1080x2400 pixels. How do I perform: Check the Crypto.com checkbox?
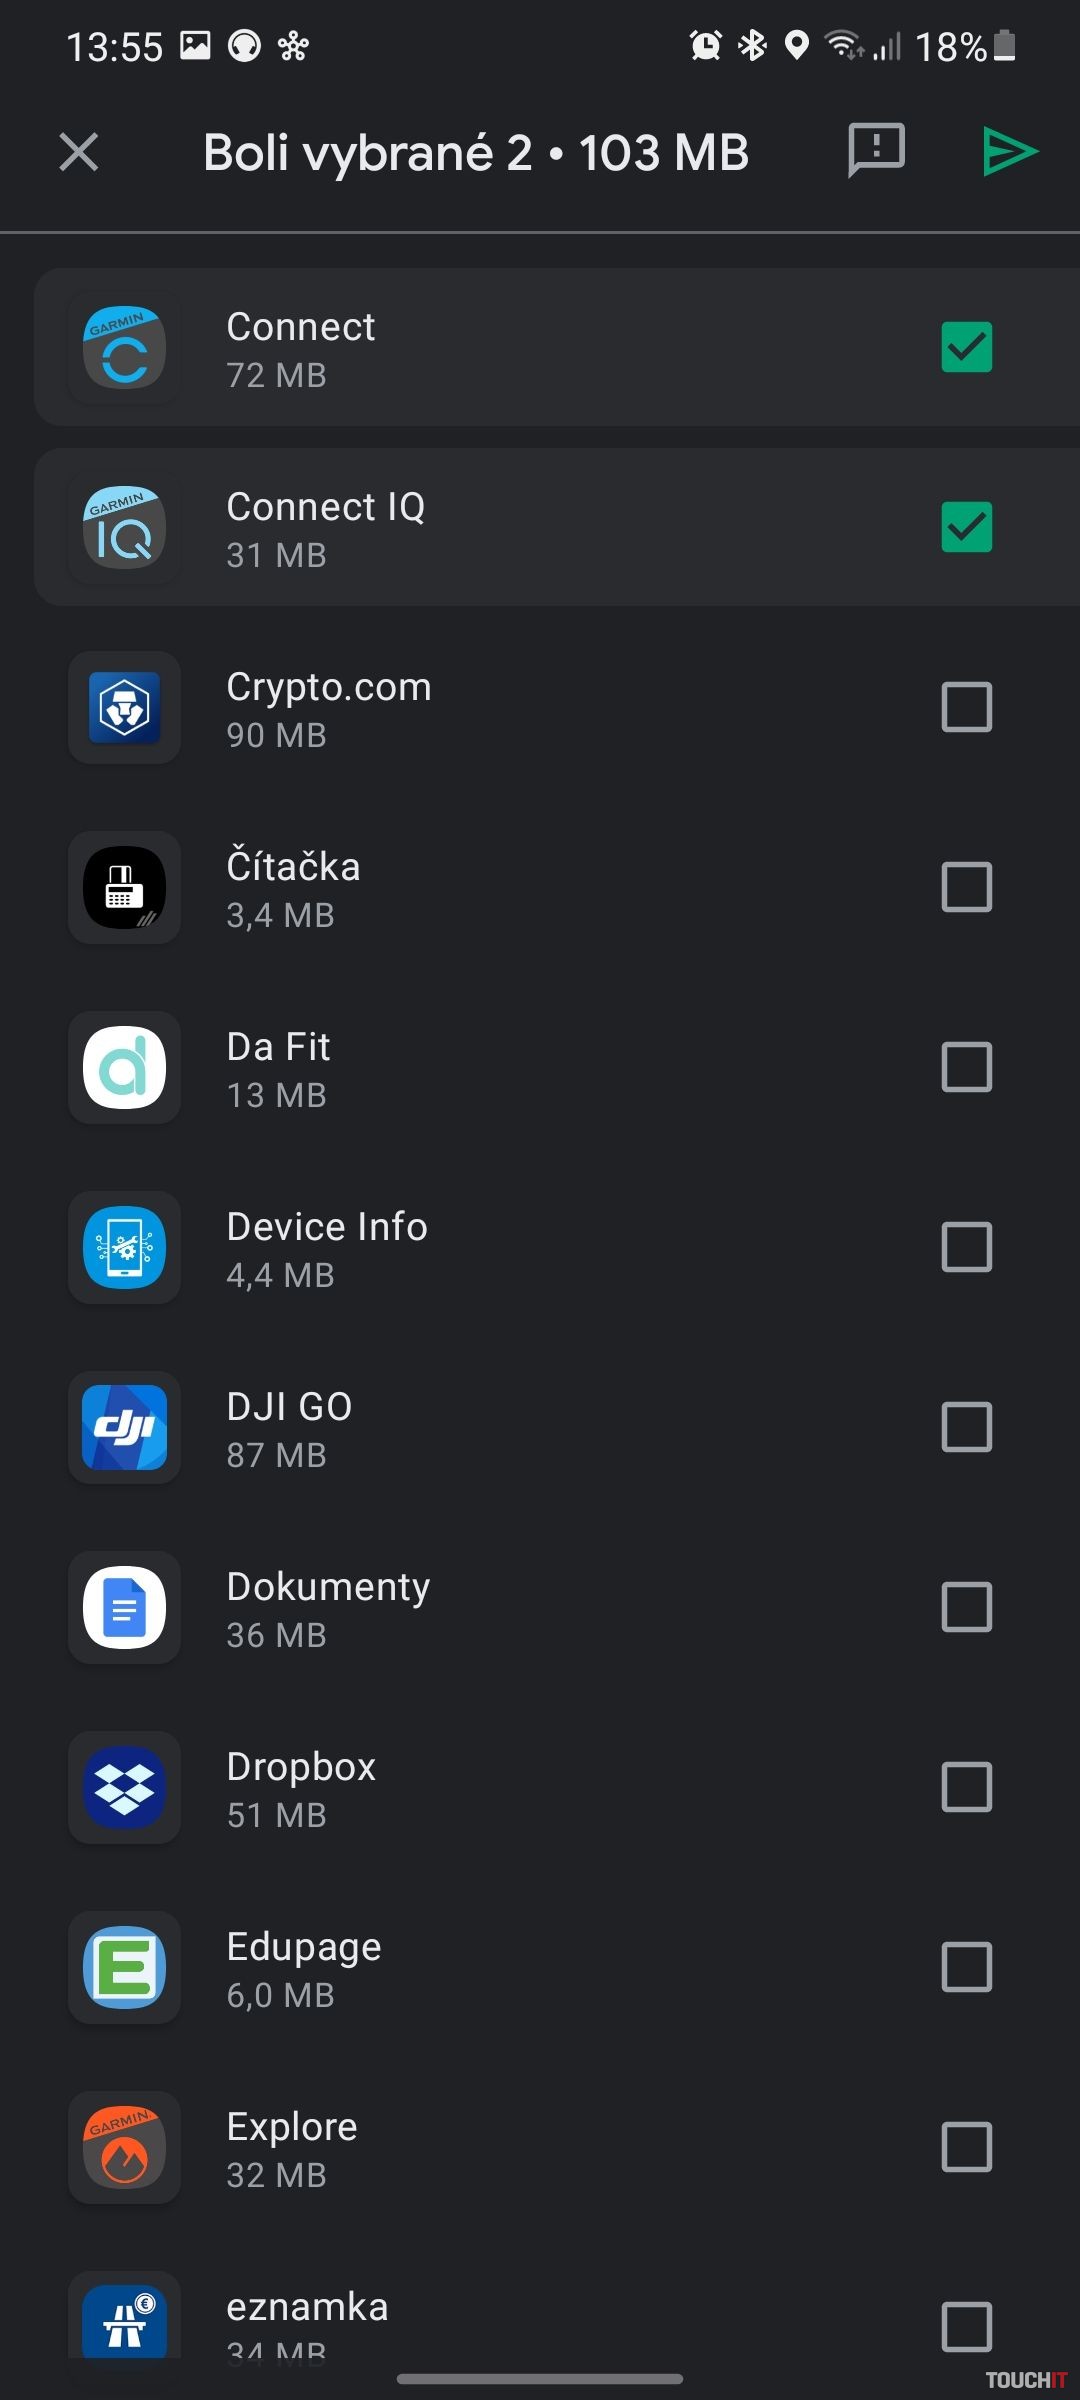pos(966,708)
